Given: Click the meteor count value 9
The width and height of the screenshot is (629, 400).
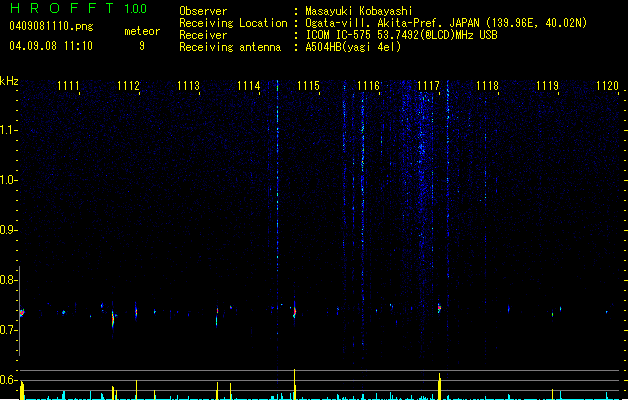Looking at the screenshot, I should (x=142, y=46).
